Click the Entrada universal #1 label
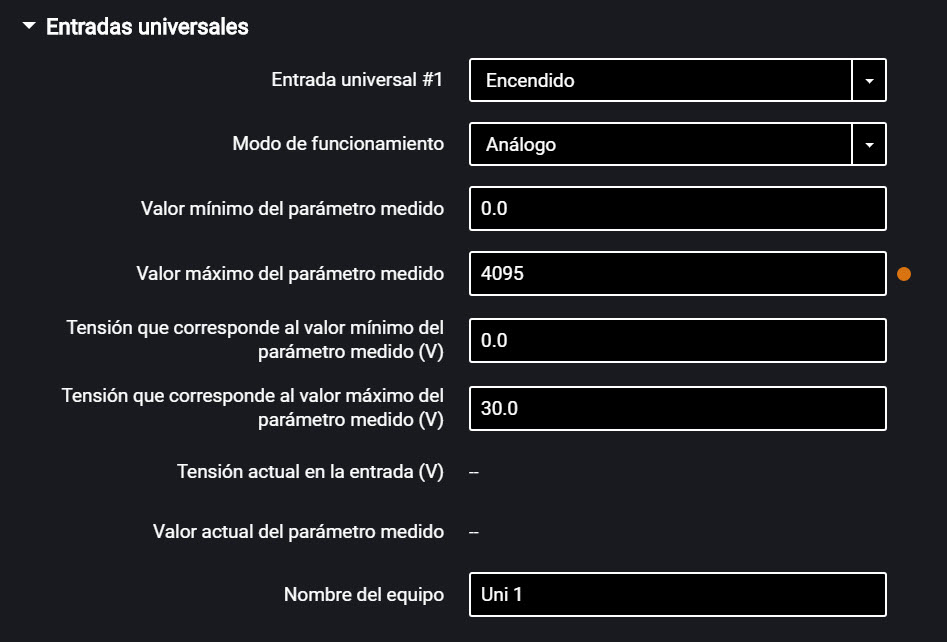The width and height of the screenshot is (947, 642). (x=357, y=80)
